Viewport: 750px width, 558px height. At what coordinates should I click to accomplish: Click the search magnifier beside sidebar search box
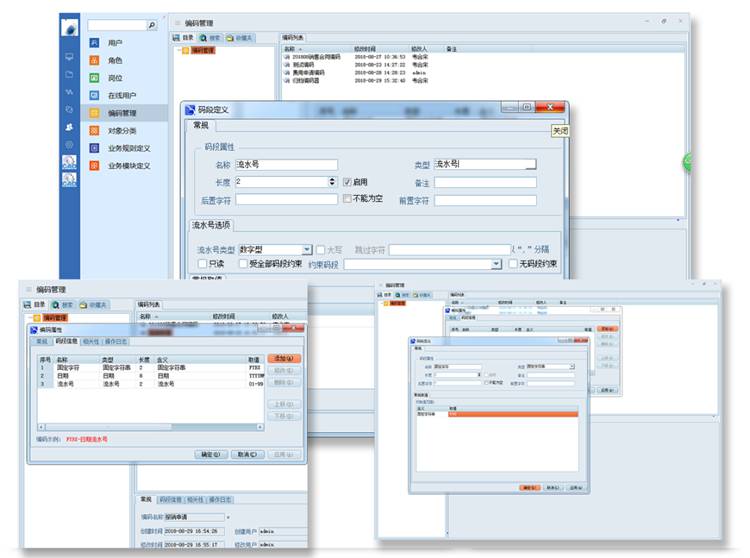click(151, 24)
